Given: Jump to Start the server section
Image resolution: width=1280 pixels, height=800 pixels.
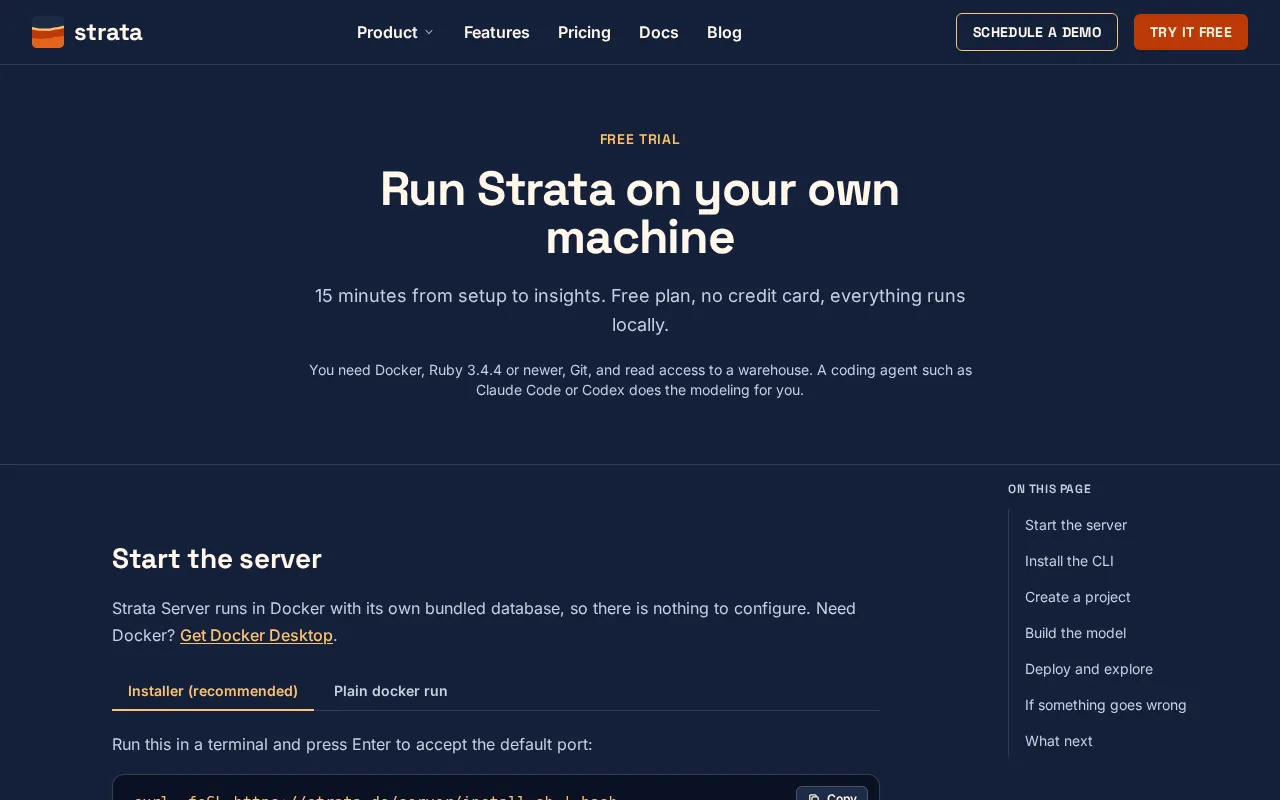Looking at the screenshot, I should (1076, 525).
